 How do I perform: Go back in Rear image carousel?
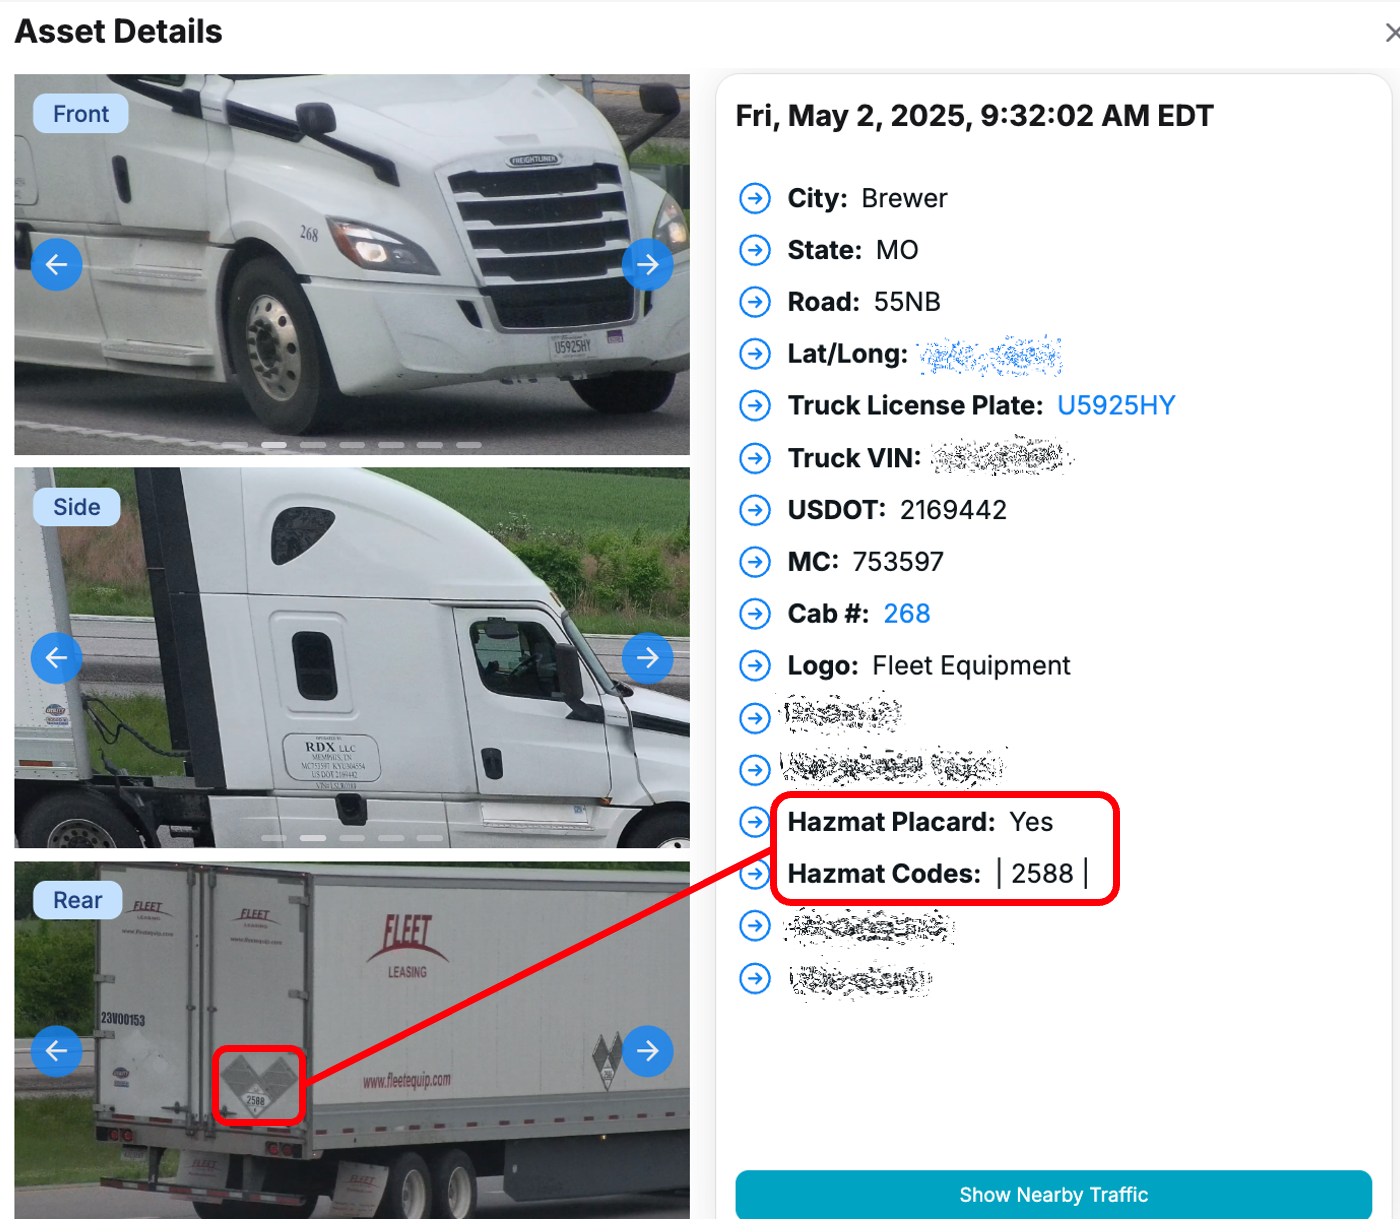[x=57, y=1051]
